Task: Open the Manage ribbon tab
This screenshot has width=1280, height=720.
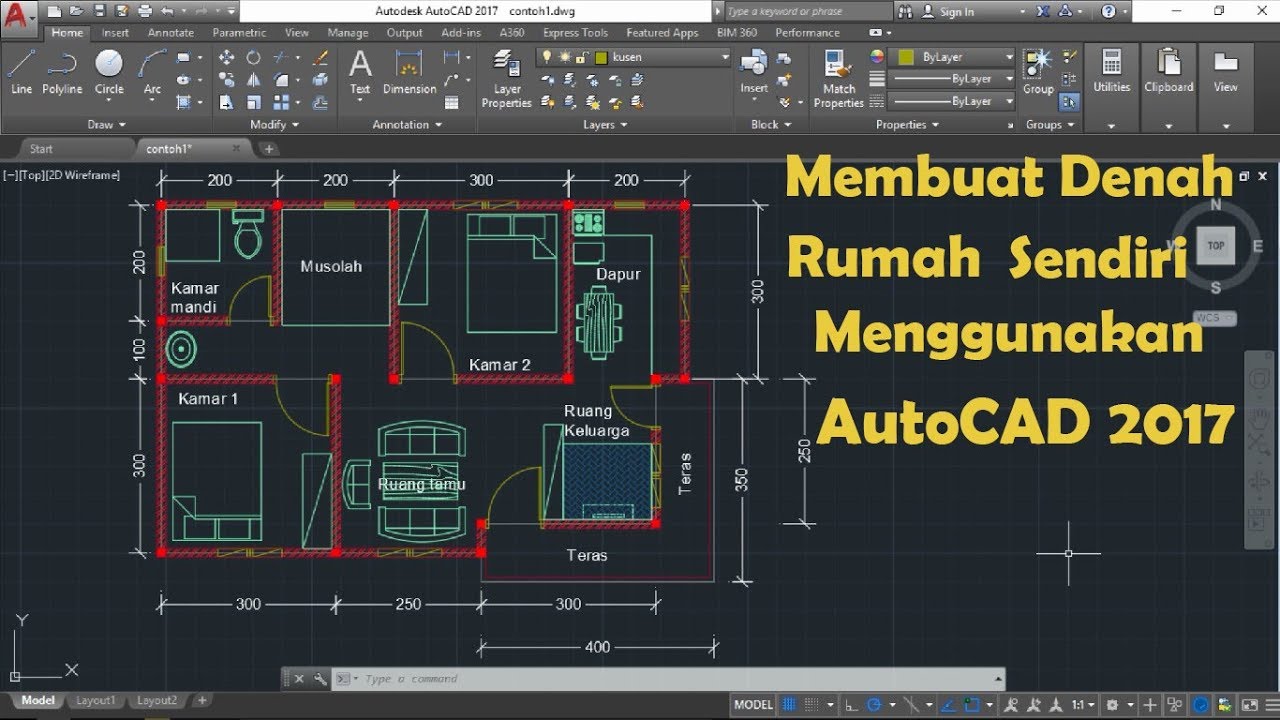Action: [x=347, y=32]
